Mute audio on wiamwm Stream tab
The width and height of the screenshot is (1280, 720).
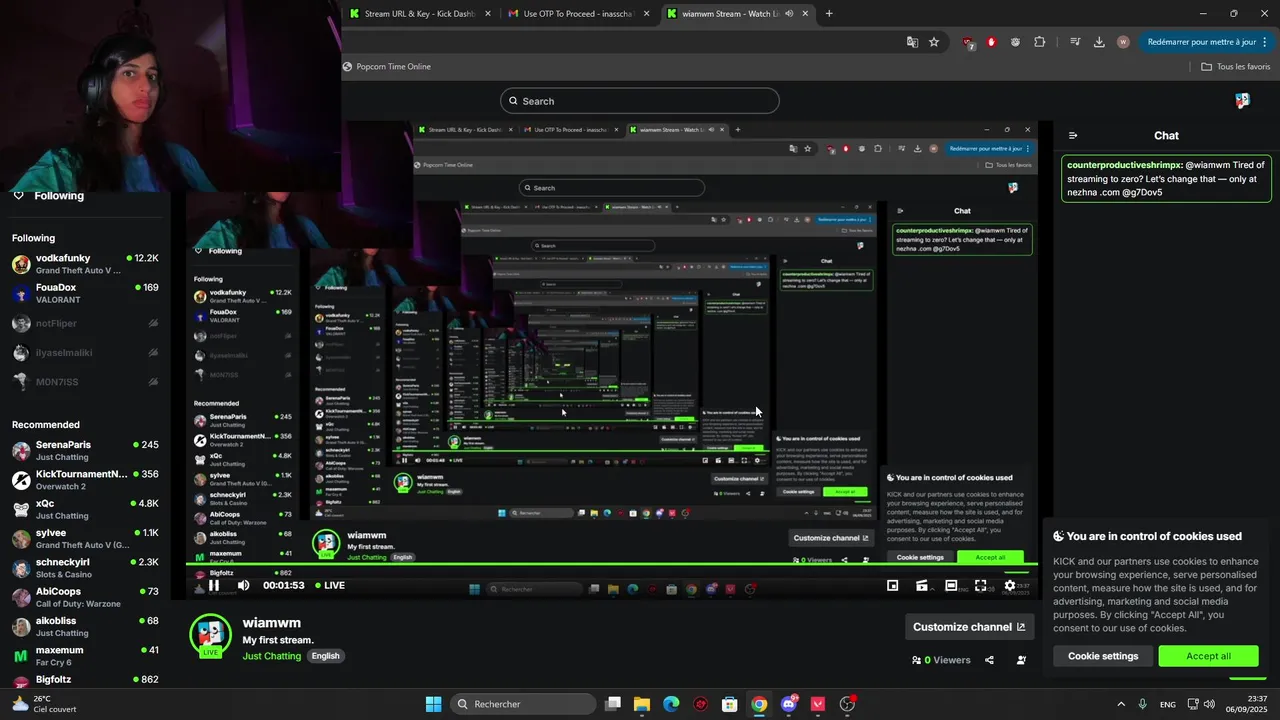click(x=789, y=14)
